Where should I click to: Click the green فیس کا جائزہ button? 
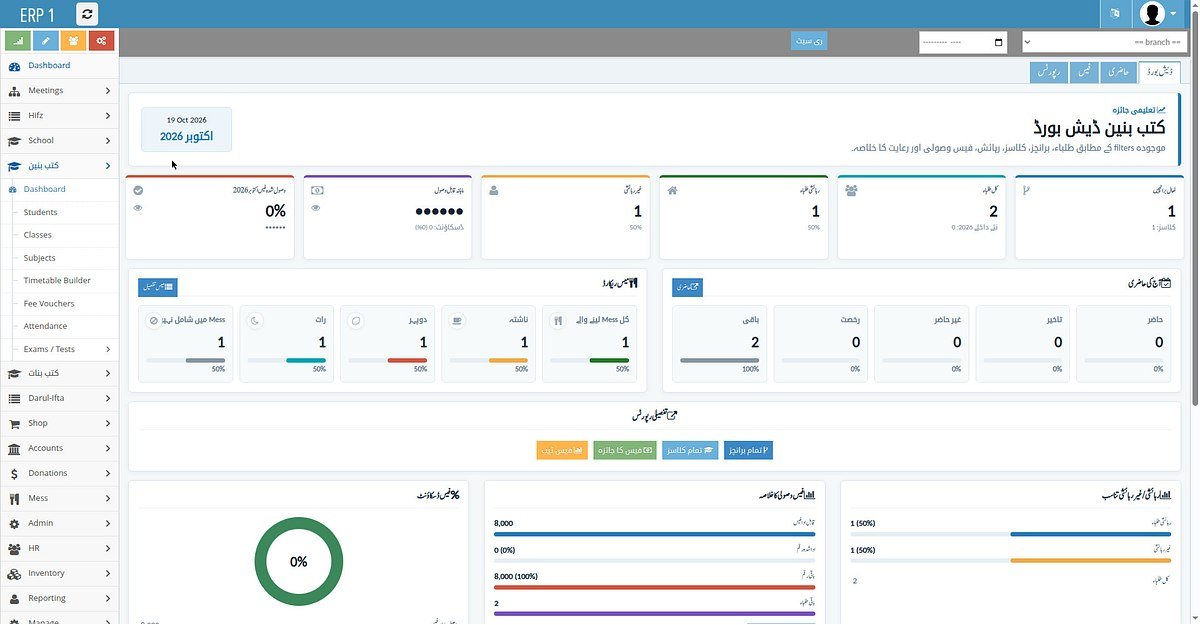pos(625,450)
